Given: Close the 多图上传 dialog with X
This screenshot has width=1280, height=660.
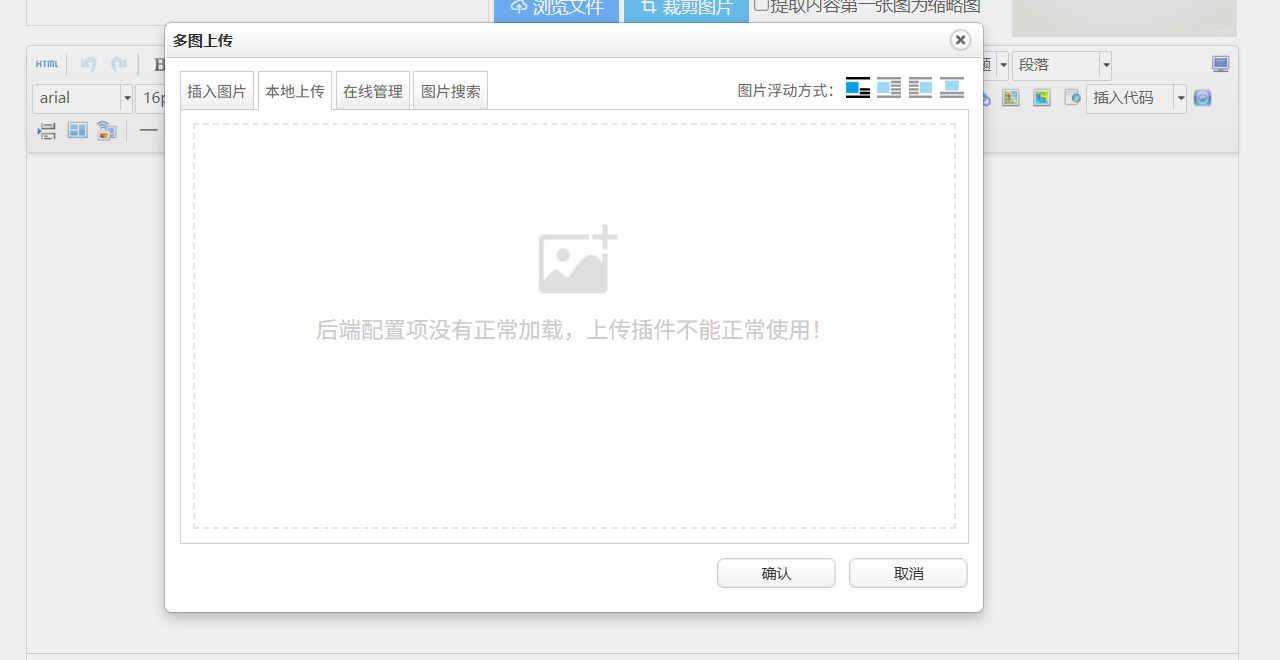Looking at the screenshot, I should [x=960, y=40].
